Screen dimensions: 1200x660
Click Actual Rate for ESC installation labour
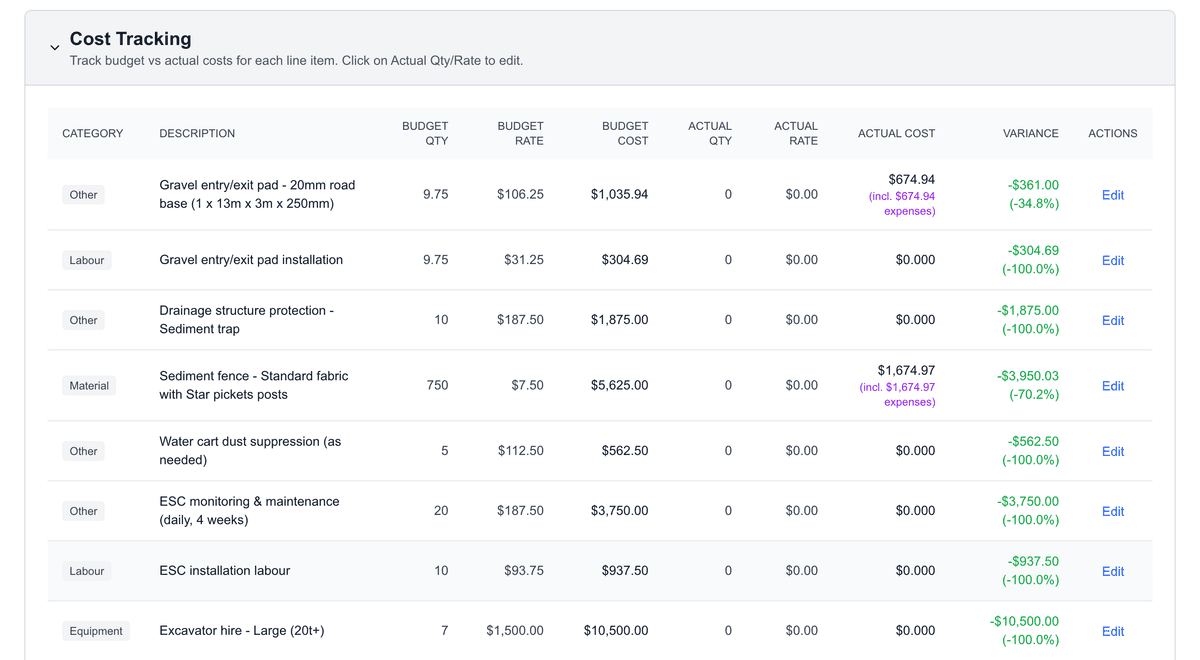pyautogui.click(x=801, y=571)
